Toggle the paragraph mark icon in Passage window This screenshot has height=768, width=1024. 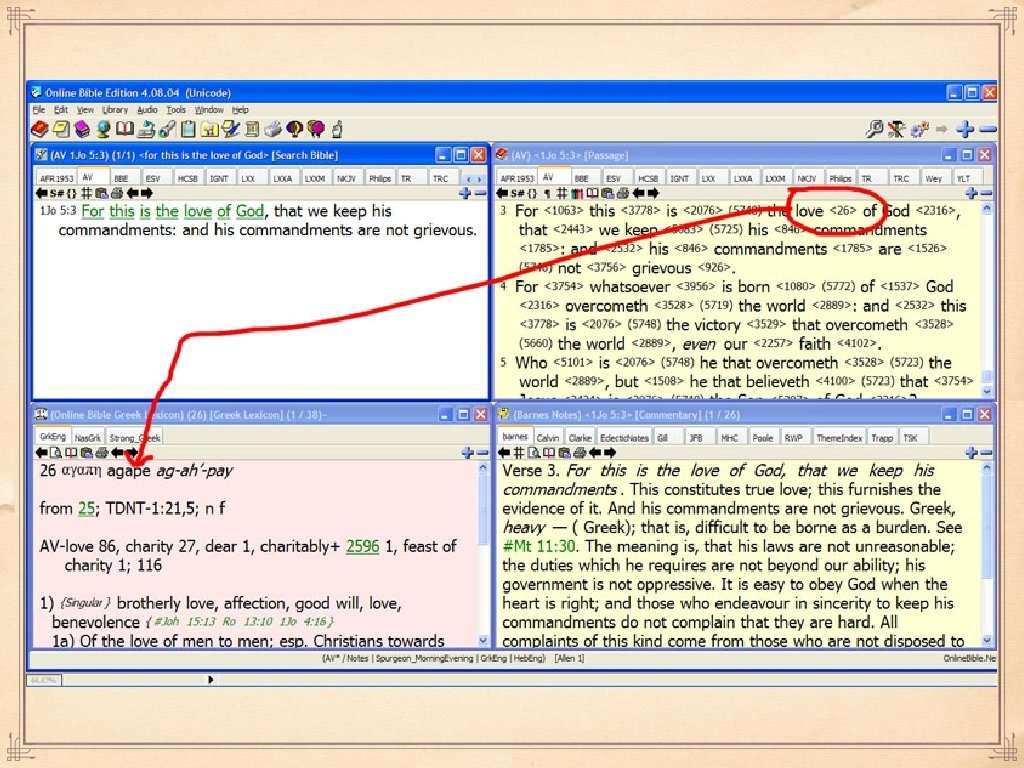coord(547,193)
